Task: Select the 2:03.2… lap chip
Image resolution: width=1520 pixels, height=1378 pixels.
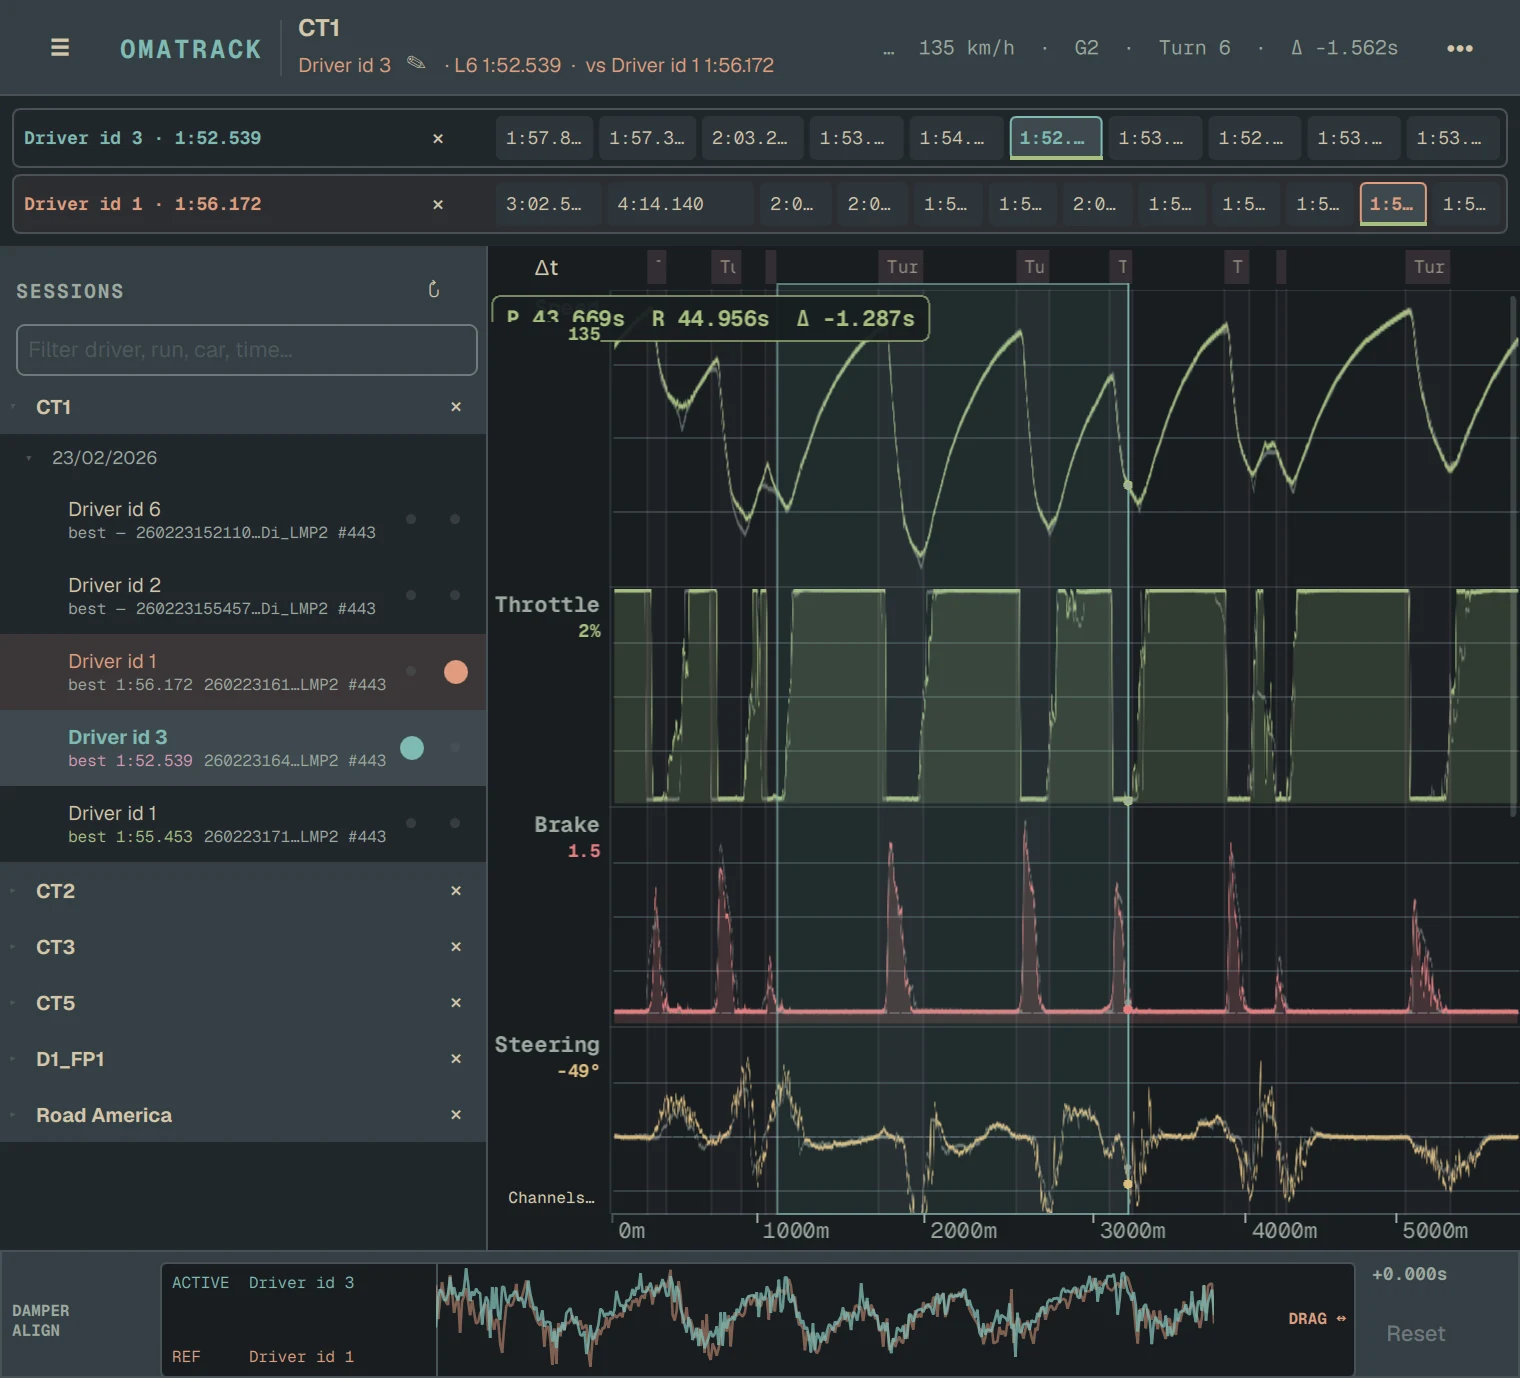Action: (x=750, y=138)
